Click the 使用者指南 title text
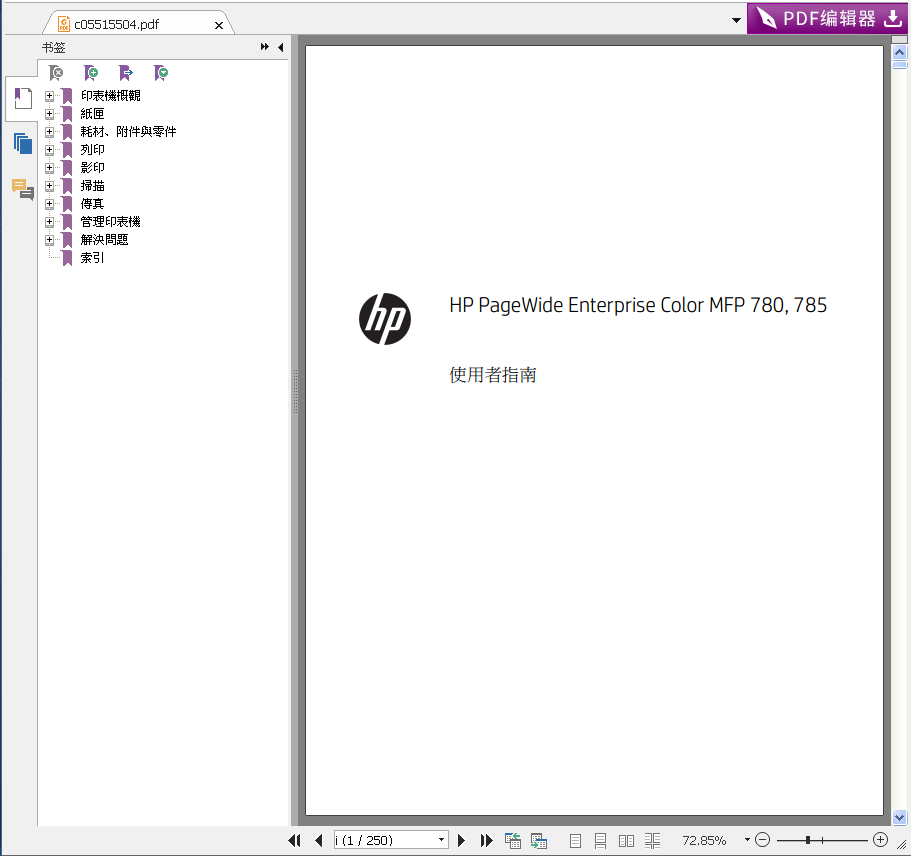Image resolution: width=911 pixels, height=856 pixels. click(x=493, y=375)
